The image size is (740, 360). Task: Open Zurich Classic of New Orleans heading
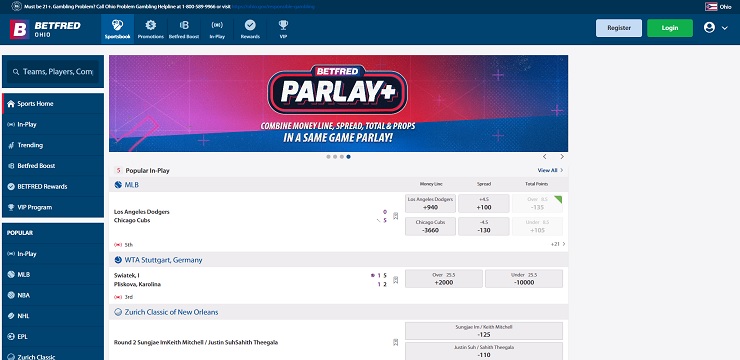pos(171,312)
